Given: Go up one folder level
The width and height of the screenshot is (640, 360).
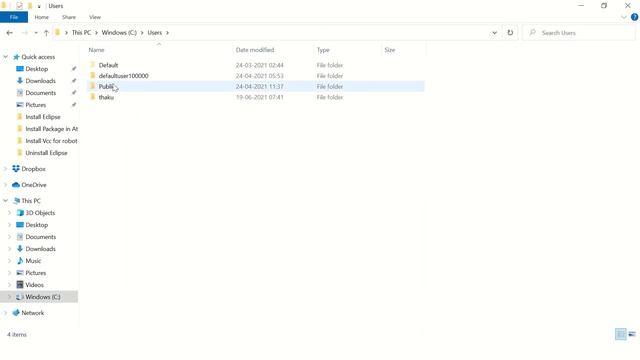Looking at the screenshot, I should 46,33.
